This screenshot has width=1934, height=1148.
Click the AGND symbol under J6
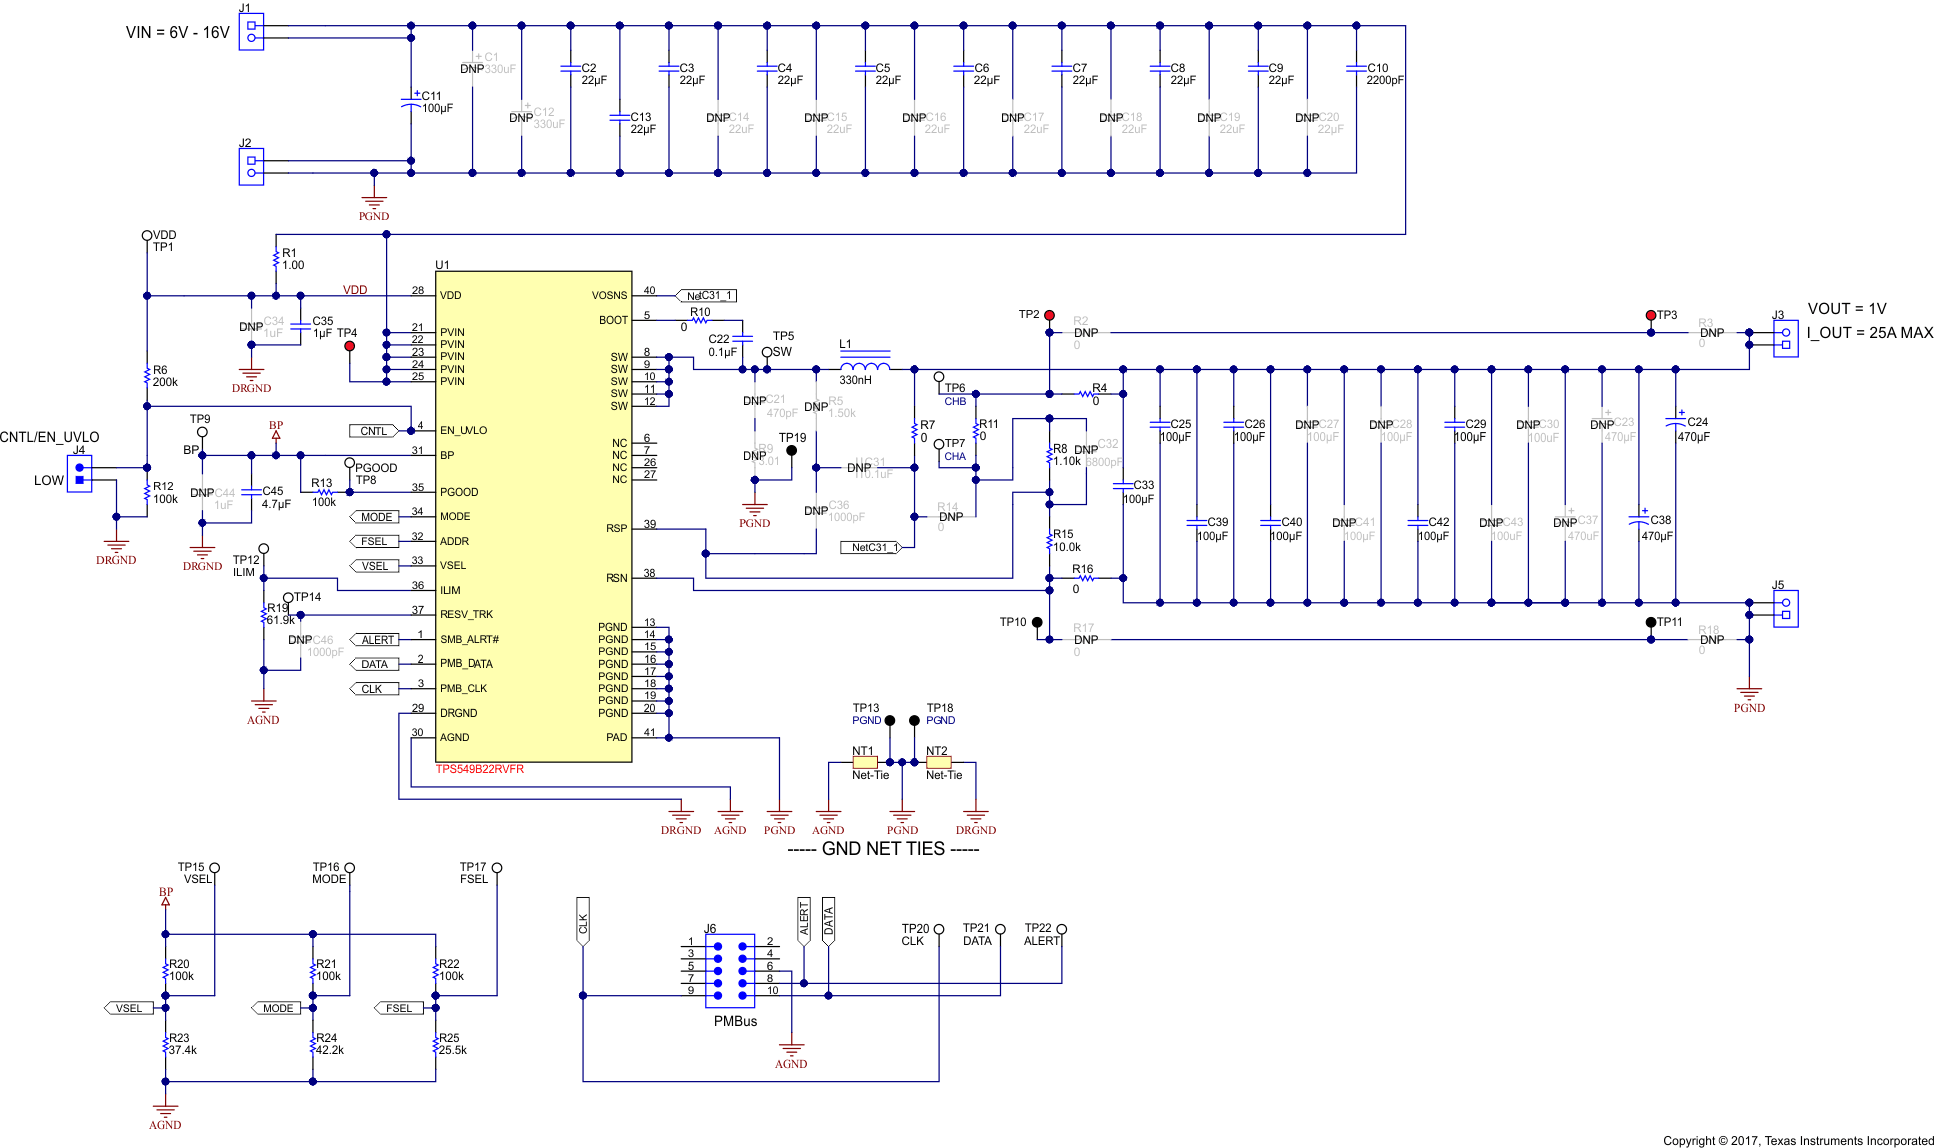click(x=791, y=1054)
